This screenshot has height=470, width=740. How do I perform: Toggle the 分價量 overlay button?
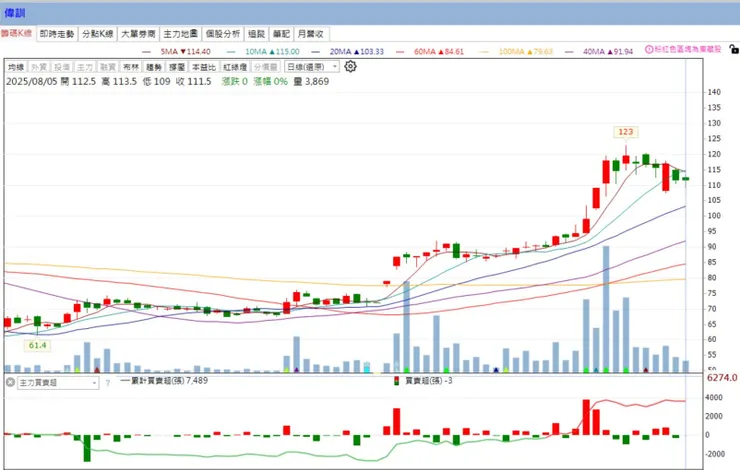266,67
